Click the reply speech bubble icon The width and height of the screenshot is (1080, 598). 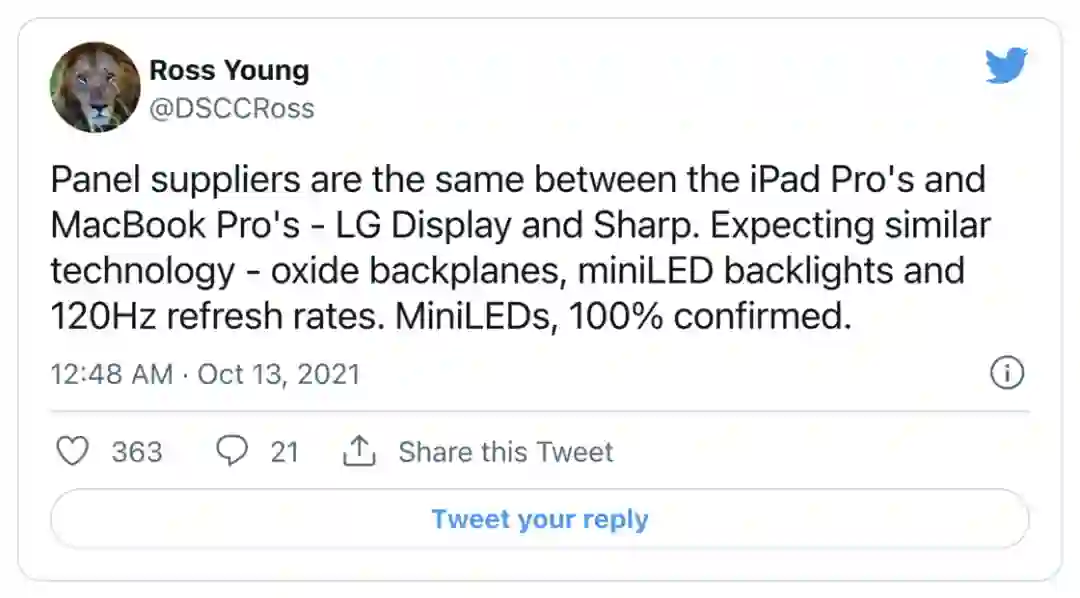coord(232,452)
